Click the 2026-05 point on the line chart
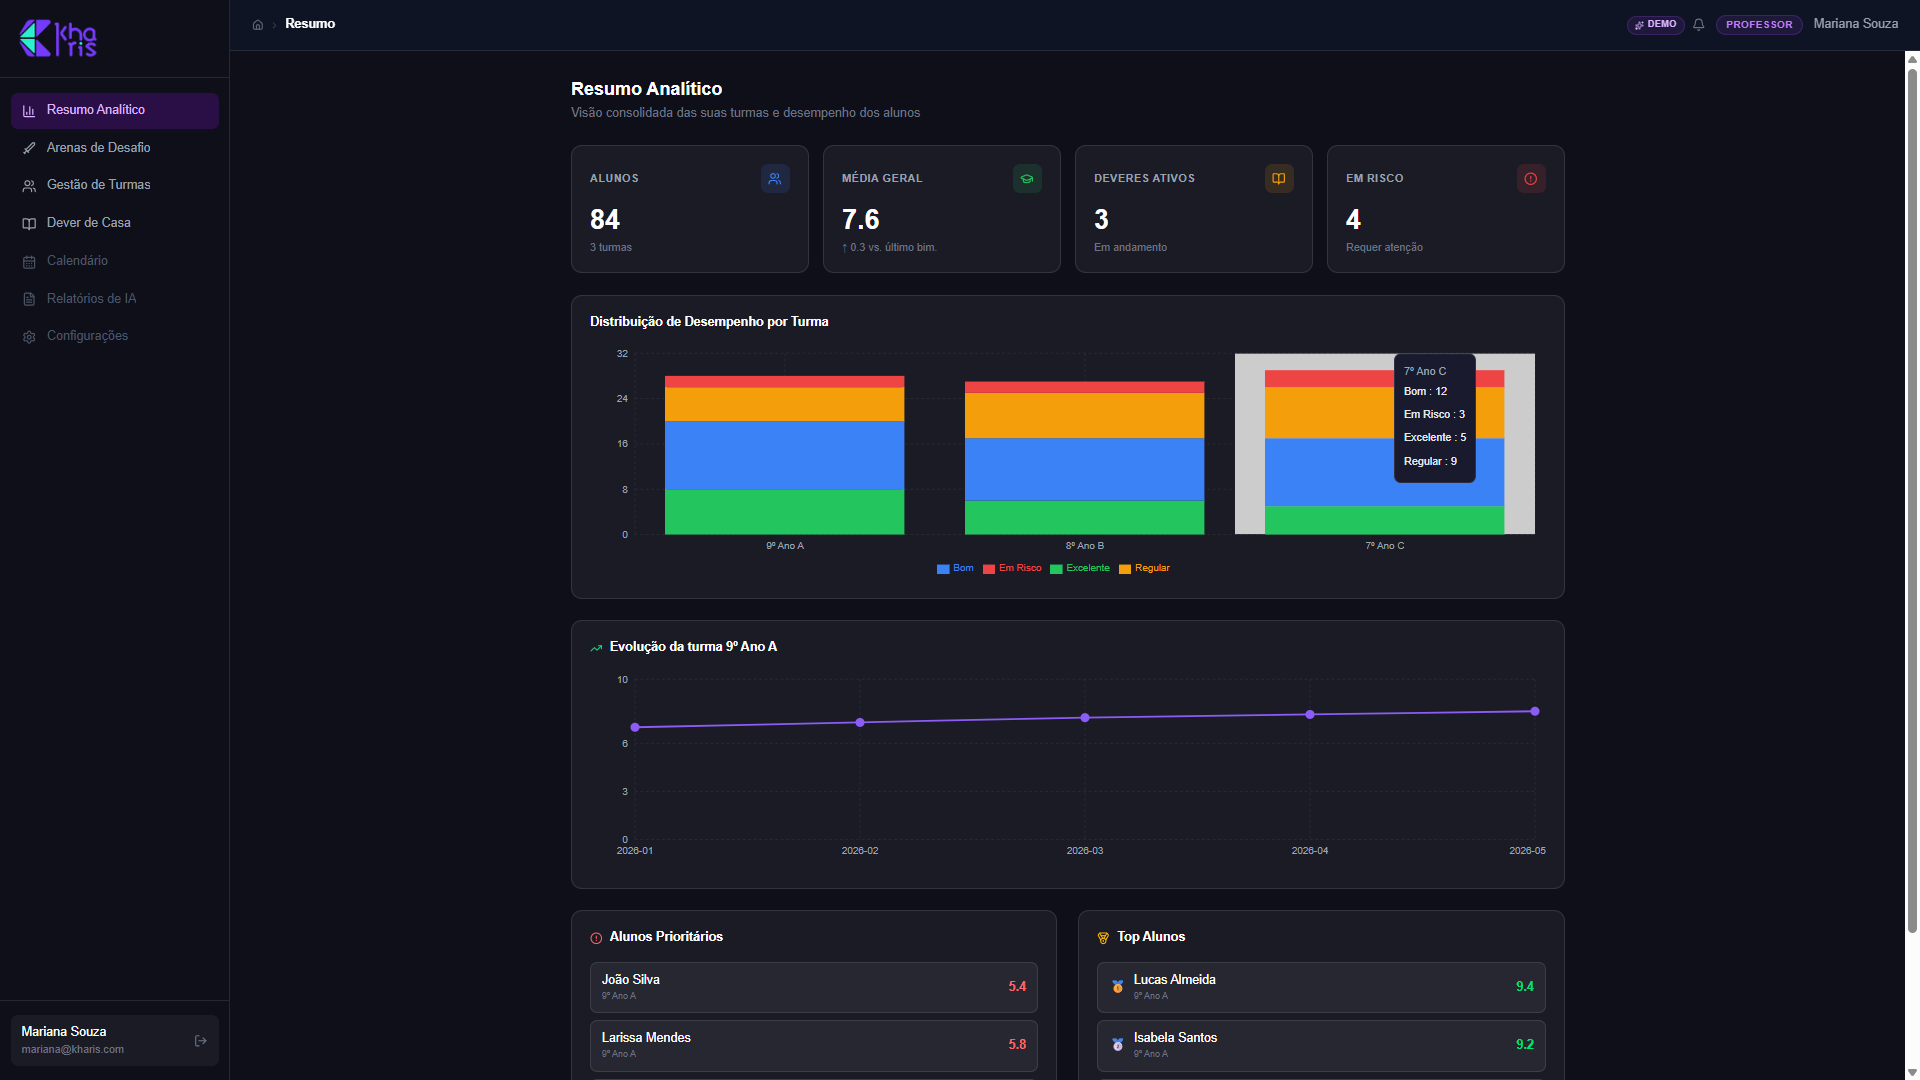The image size is (1920, 1080). click(1535, 712)
